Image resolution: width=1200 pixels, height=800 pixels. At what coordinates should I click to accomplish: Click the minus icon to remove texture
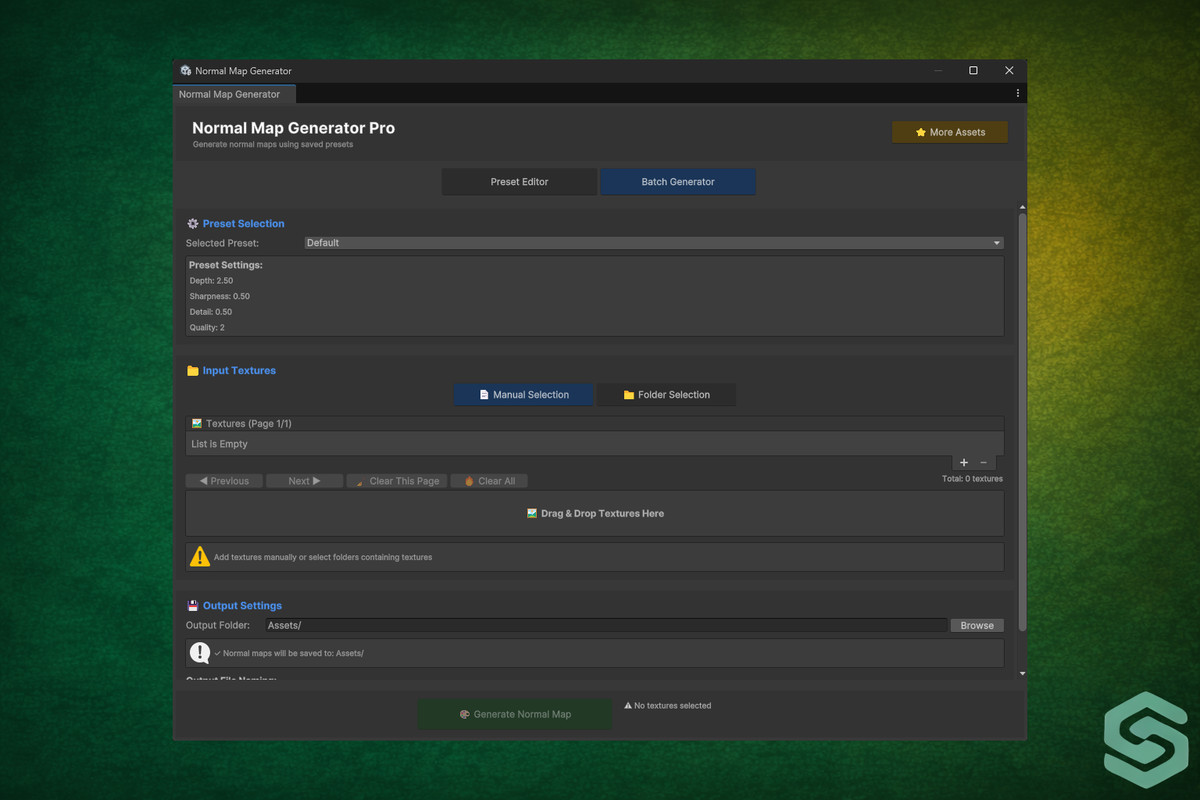[983, 463]
